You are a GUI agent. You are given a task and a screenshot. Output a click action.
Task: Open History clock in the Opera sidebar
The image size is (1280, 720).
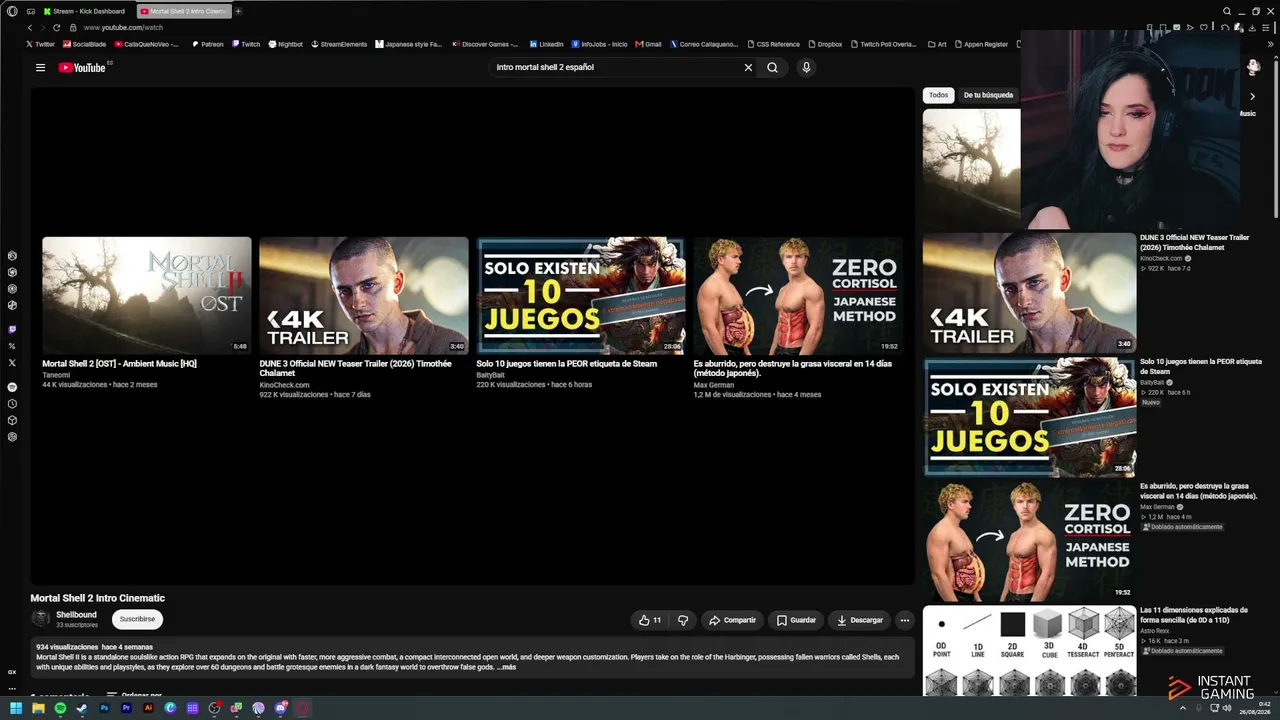pos(12,404)
